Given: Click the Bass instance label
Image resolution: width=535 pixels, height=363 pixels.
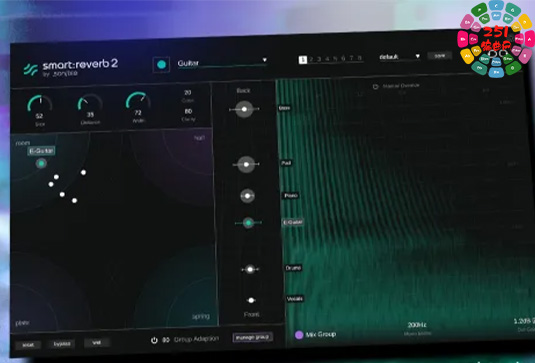Looking at the screenshot, I should pyautogui.click(x=284, y=108).
